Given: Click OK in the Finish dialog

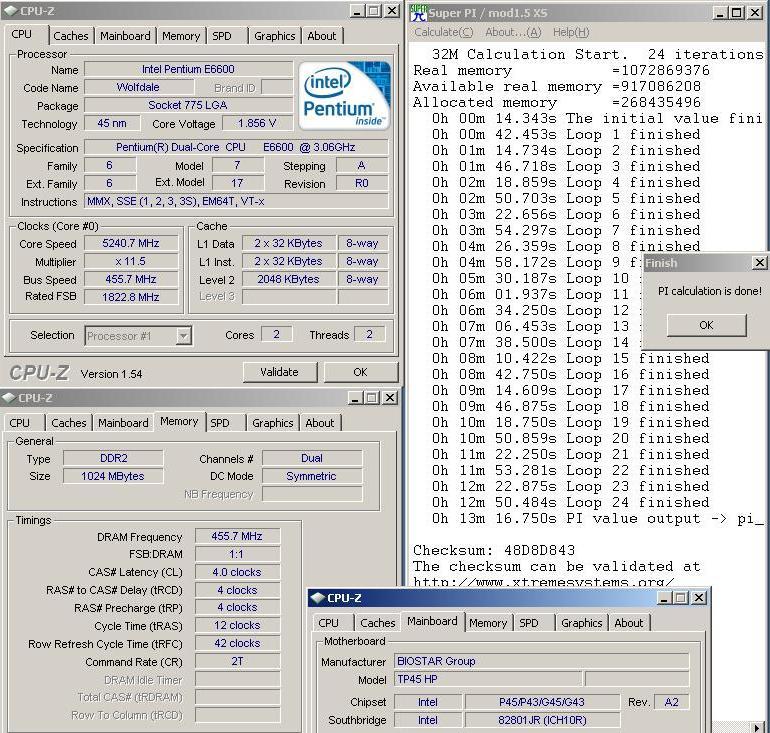Looking at the screenshot, I should point(706,325).
